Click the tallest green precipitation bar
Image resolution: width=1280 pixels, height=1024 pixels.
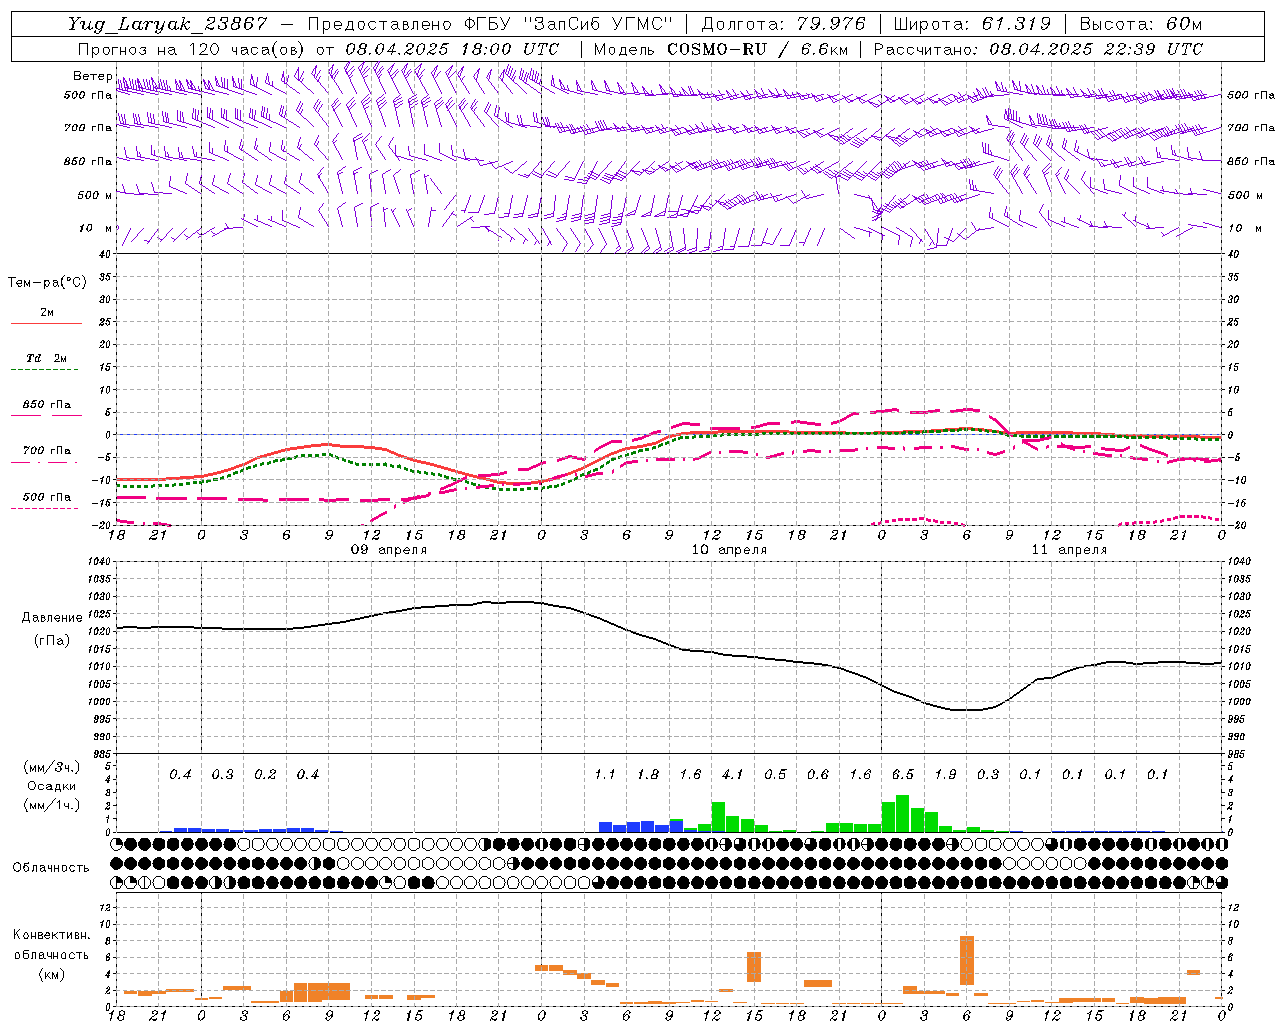click(x=903, y=813)
